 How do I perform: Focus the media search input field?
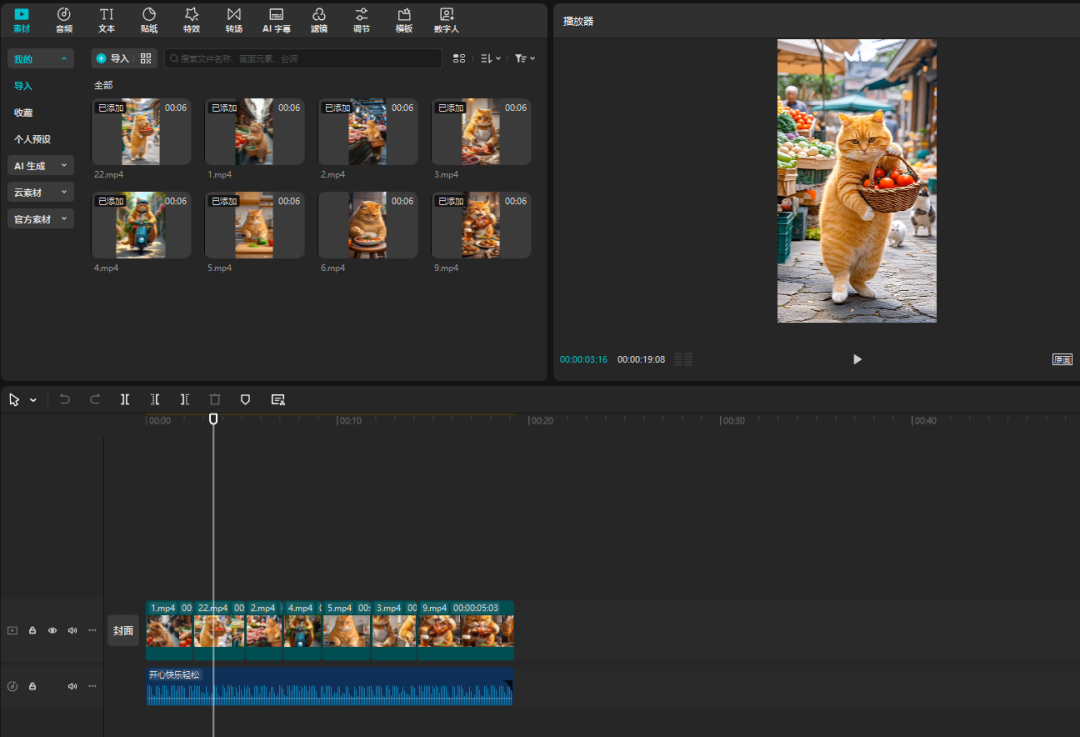tap(303, 59)
